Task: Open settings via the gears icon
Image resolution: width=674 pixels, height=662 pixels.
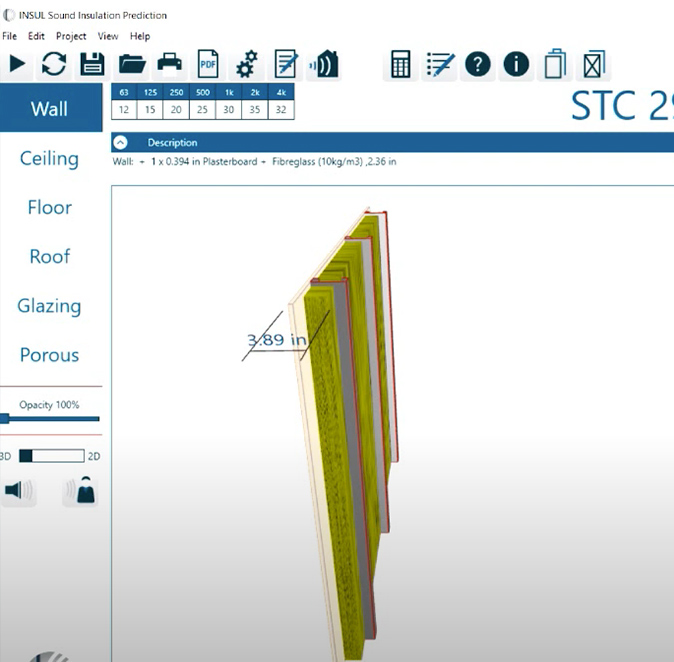Action: [x=247, y=65]
